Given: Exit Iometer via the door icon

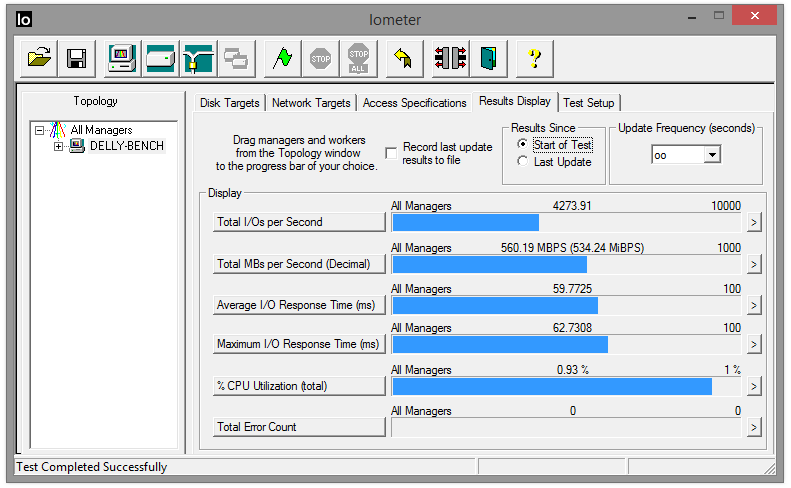Looking at the screenshot, I should [x=488, y=59].
